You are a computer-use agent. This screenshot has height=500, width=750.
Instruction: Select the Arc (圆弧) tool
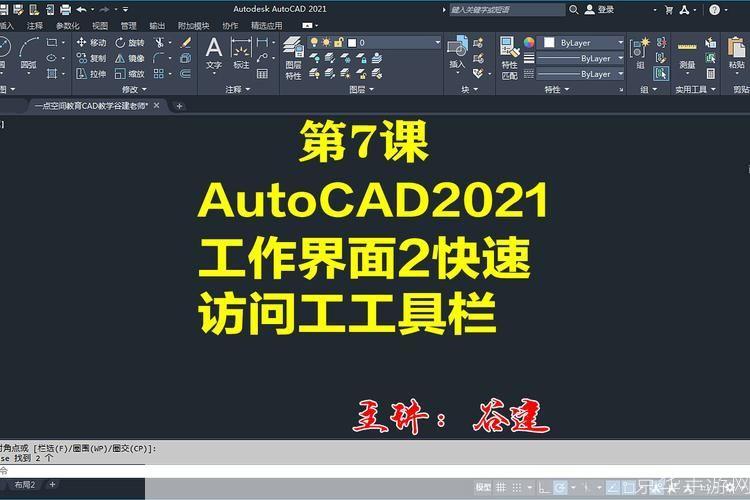tap(28, 53)
